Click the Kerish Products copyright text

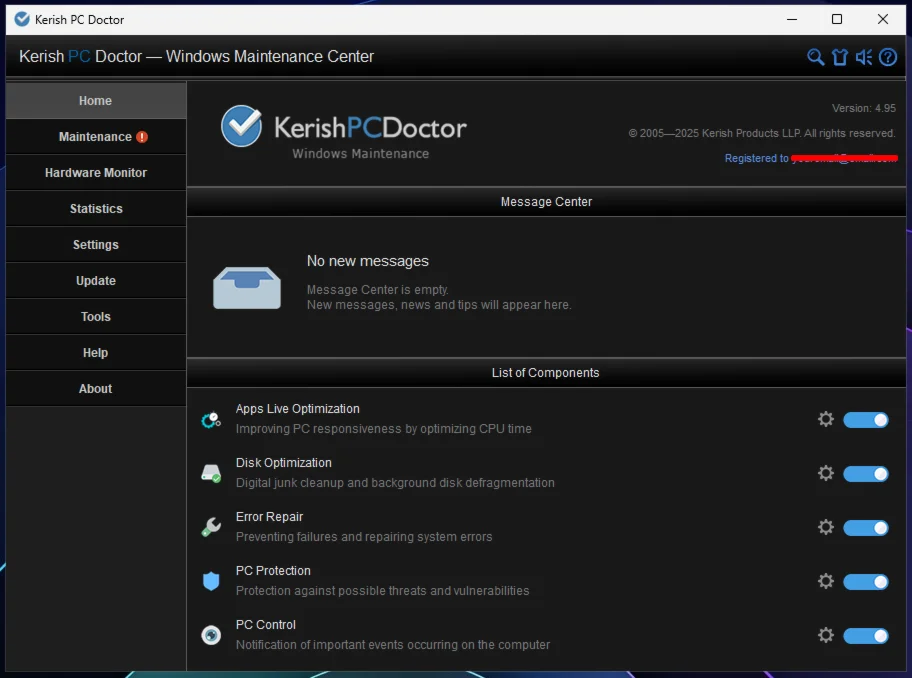tap(761, 133)
